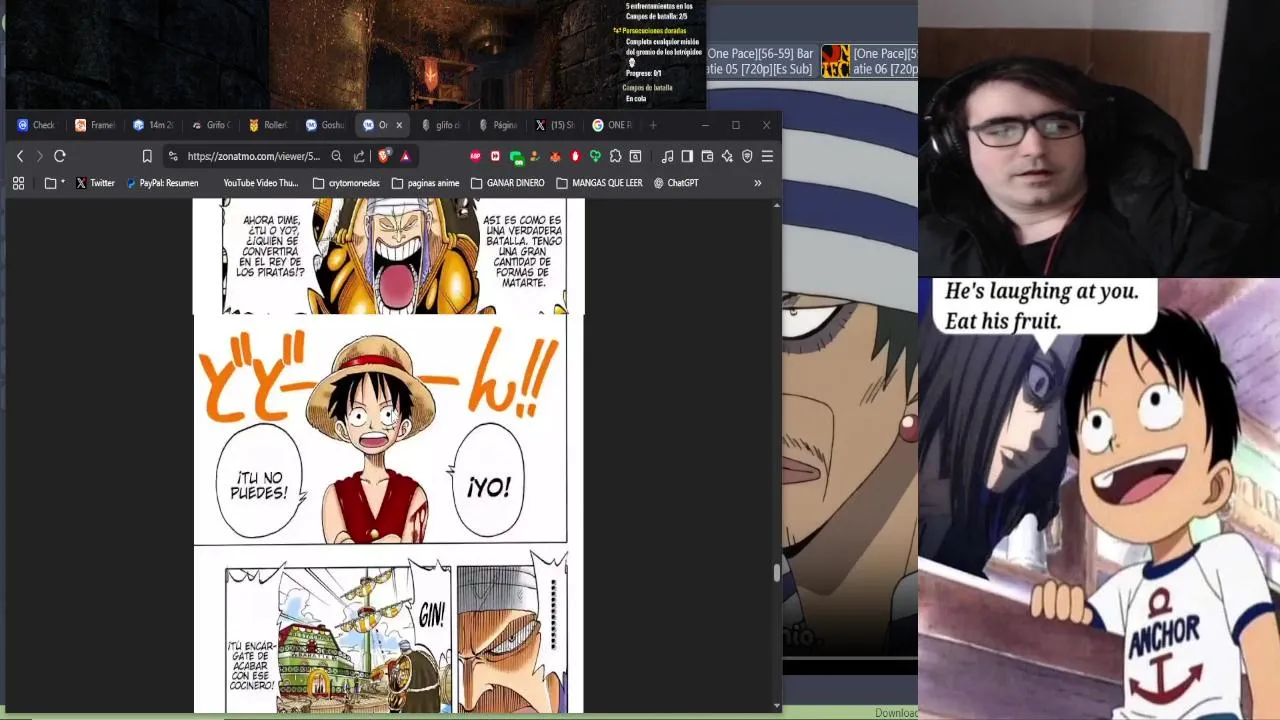This screenshot has height=720, width=1280.
Task: Click the zoom magnifier in address bar
Action: pyautogui.click(x=336, y=156)
